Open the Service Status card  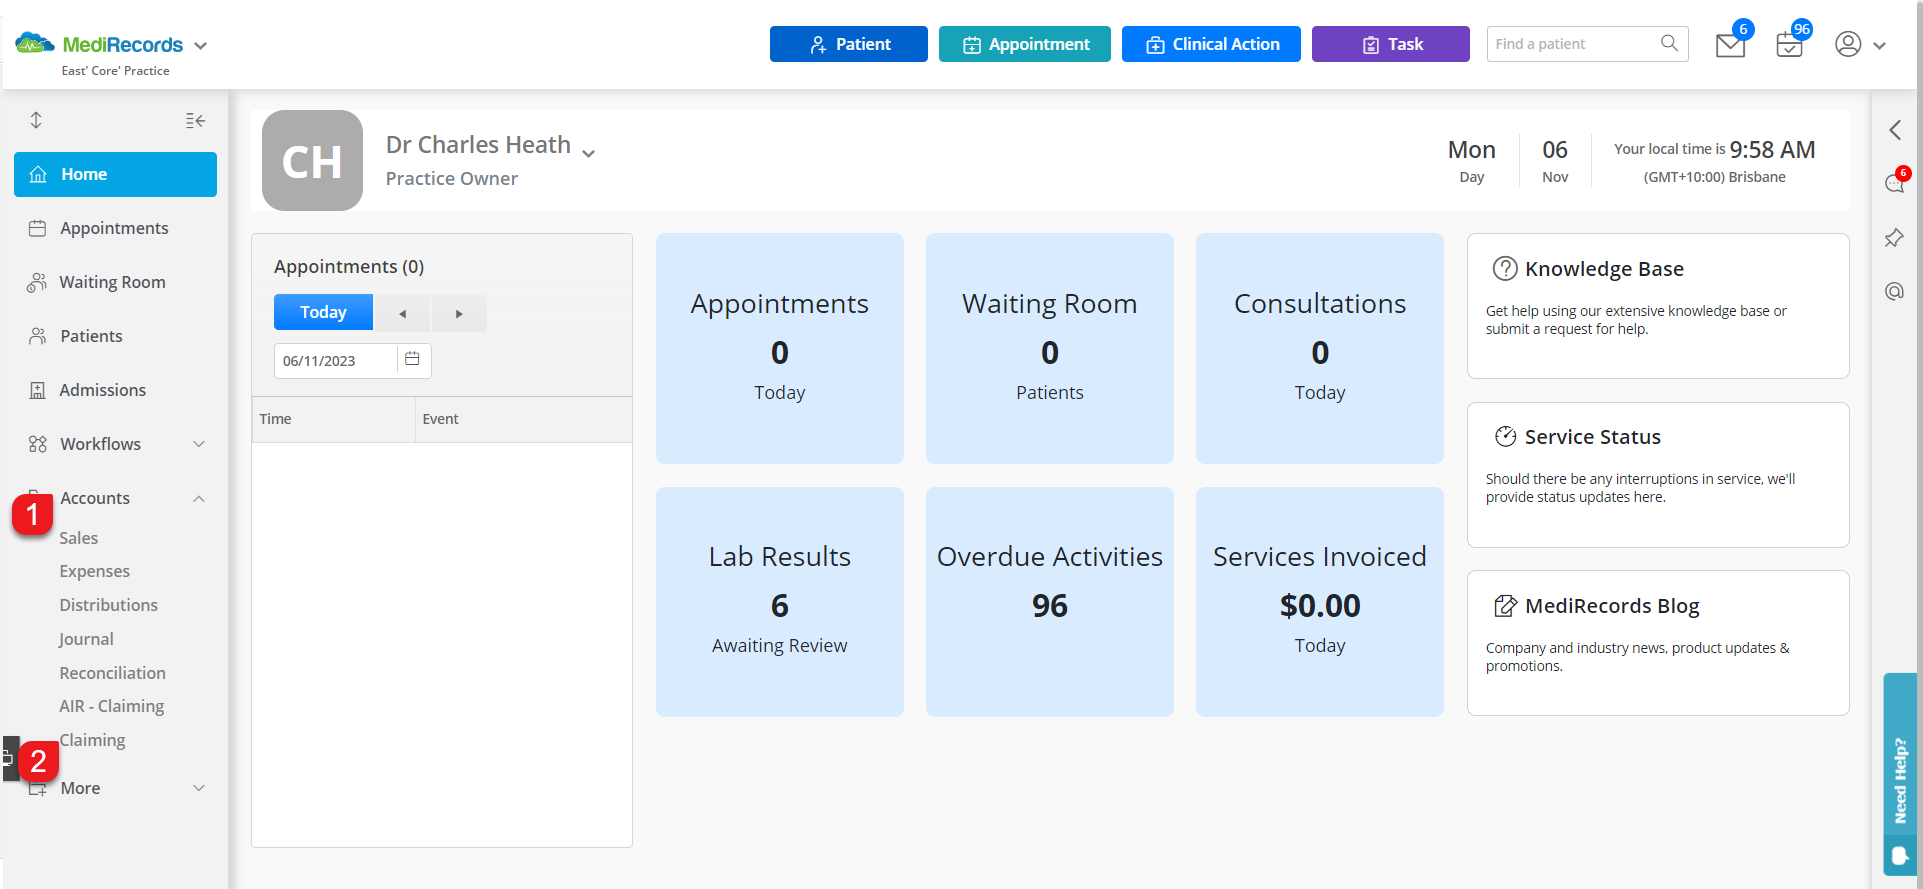point(1658,475)
